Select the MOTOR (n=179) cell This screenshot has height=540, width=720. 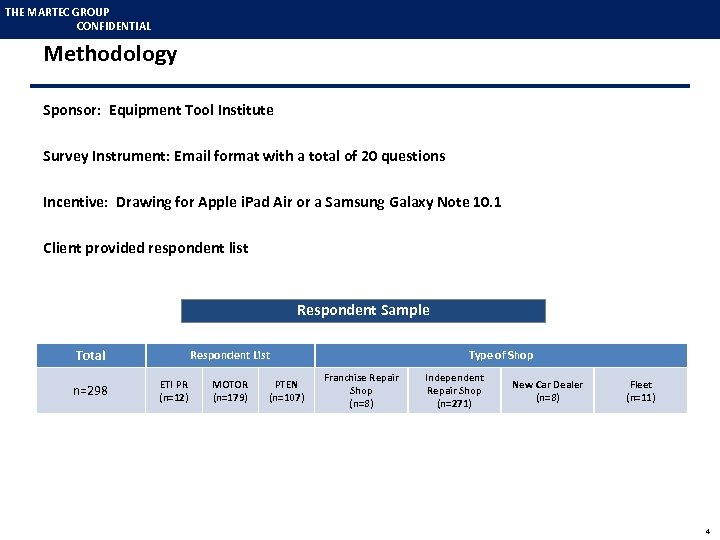pos(230,391)
